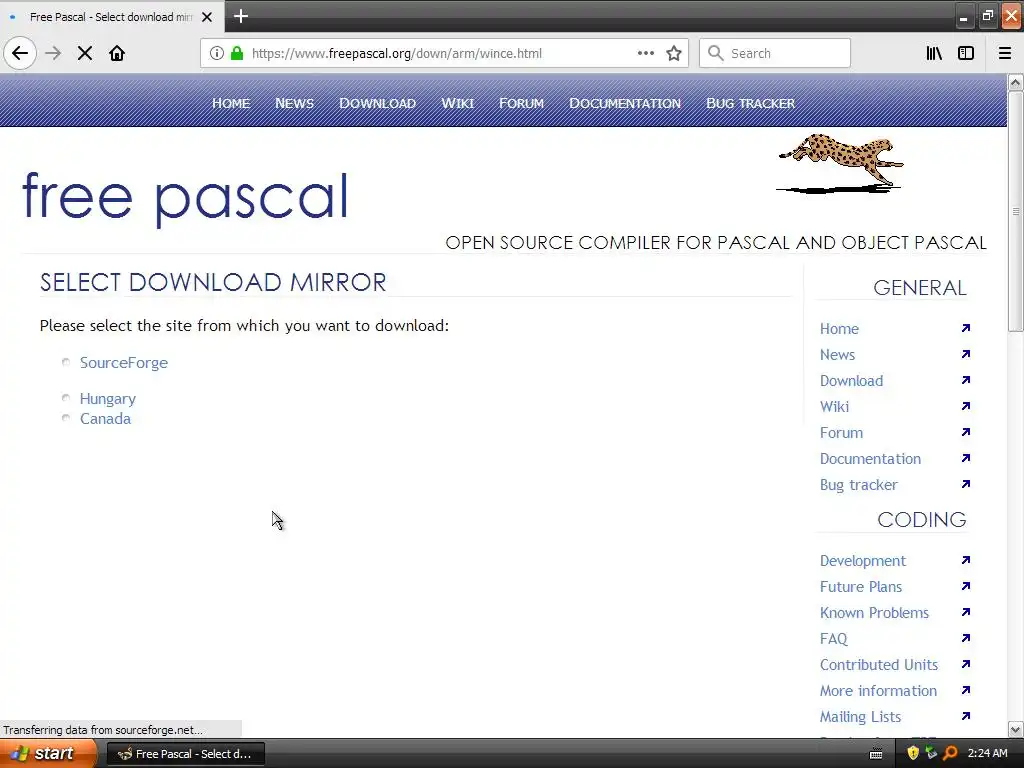The width and height of the screenshot is (1024, 768).
Task: Show site information icon in address bar
Action: tap(217, 54)
